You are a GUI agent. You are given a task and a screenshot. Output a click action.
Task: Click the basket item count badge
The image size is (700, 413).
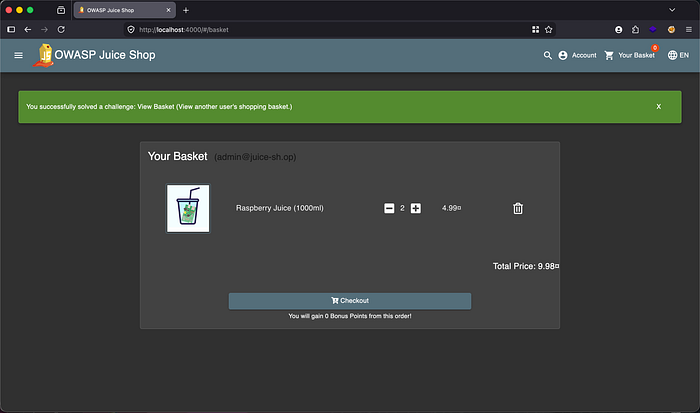pos(654,48)
